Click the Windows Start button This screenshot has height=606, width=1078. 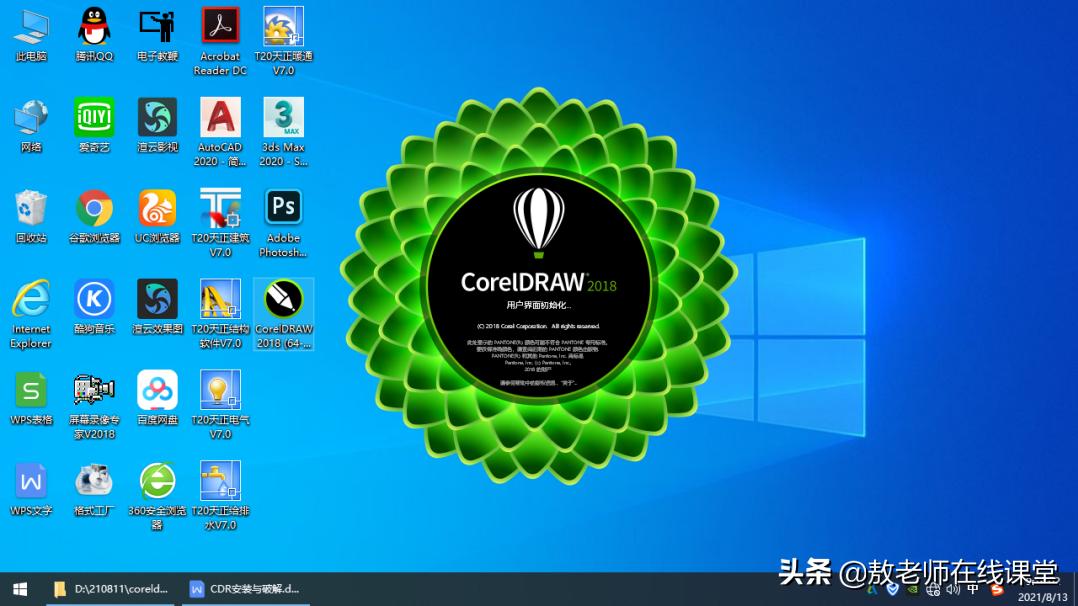coord(18,590)
